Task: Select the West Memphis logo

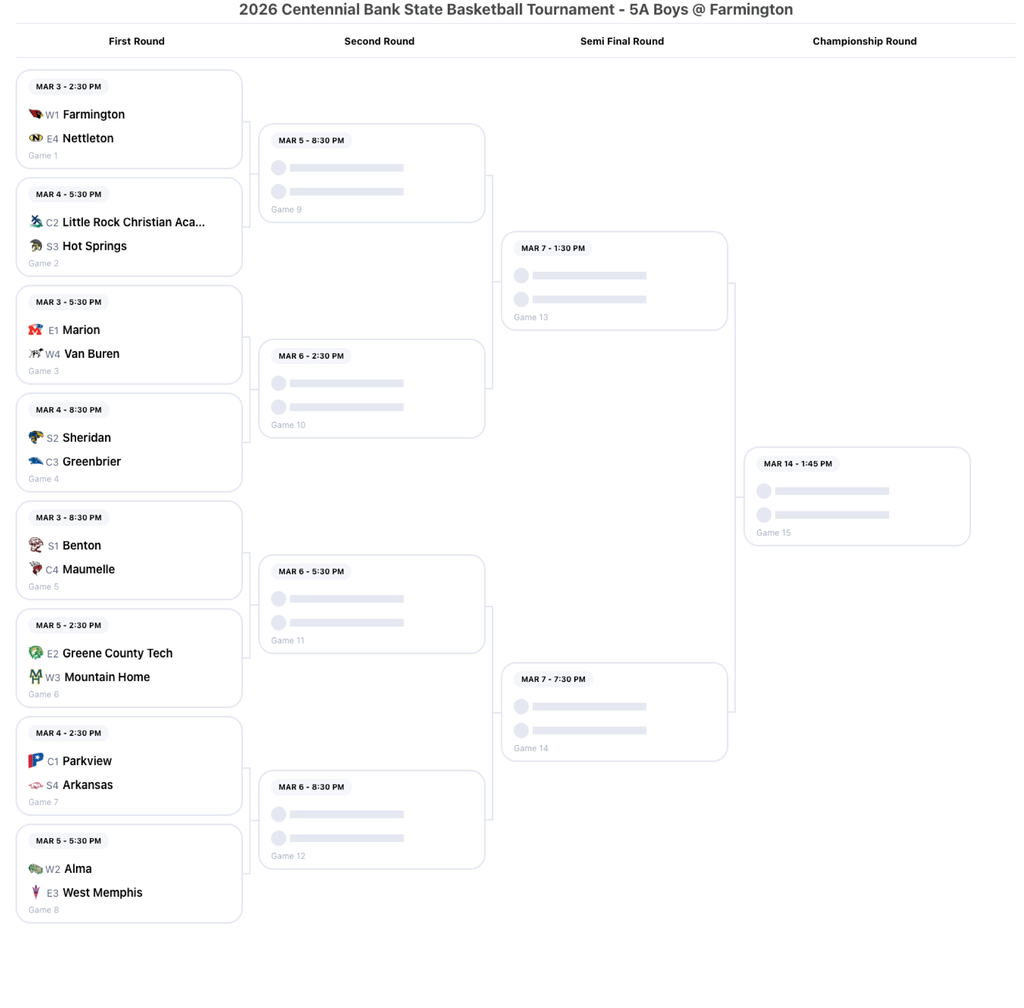Action: 38,892
